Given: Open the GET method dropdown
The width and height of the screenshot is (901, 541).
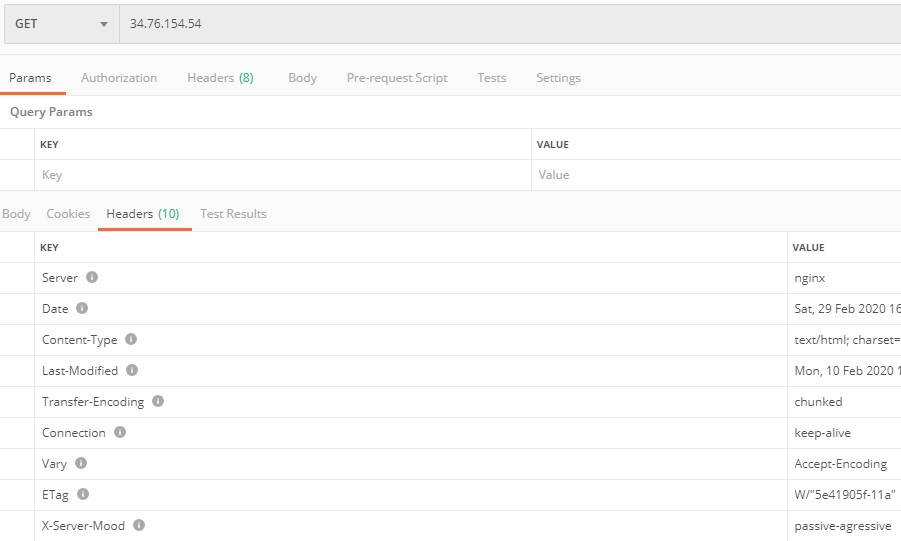Looking at the screenshot, I should click(61, 24).
